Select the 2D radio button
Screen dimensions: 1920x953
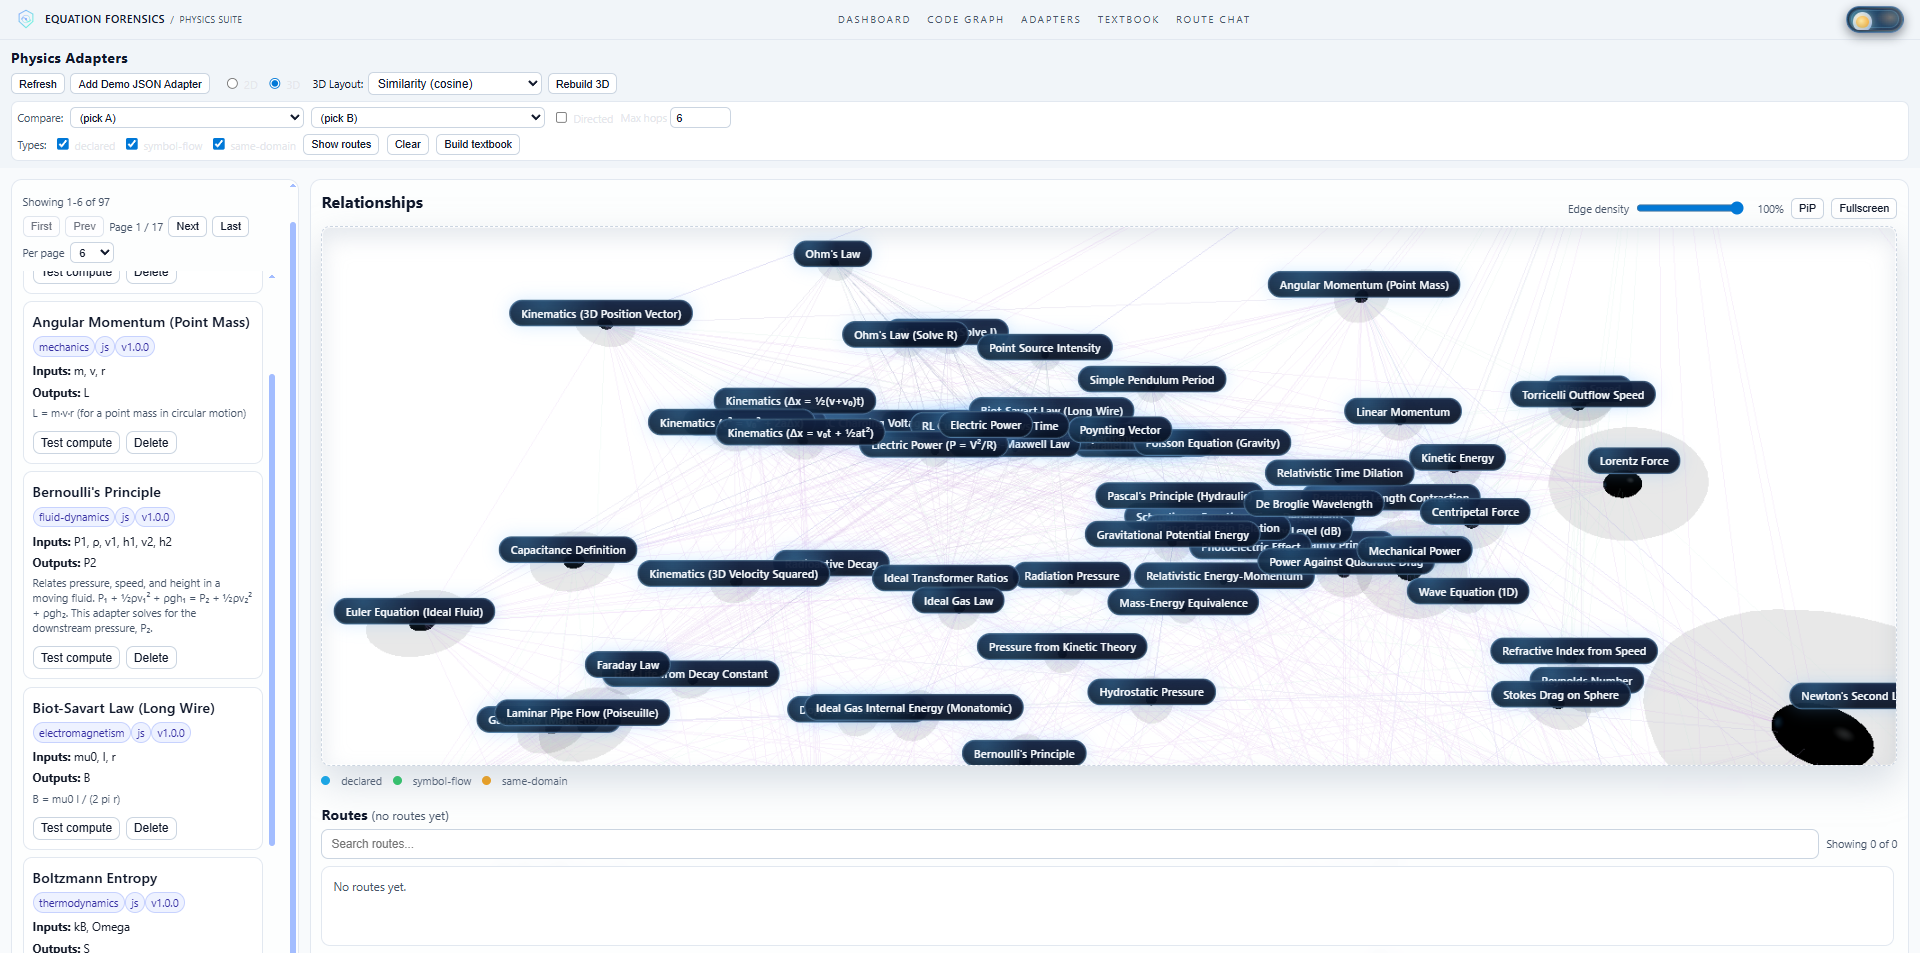pos(232,84)
